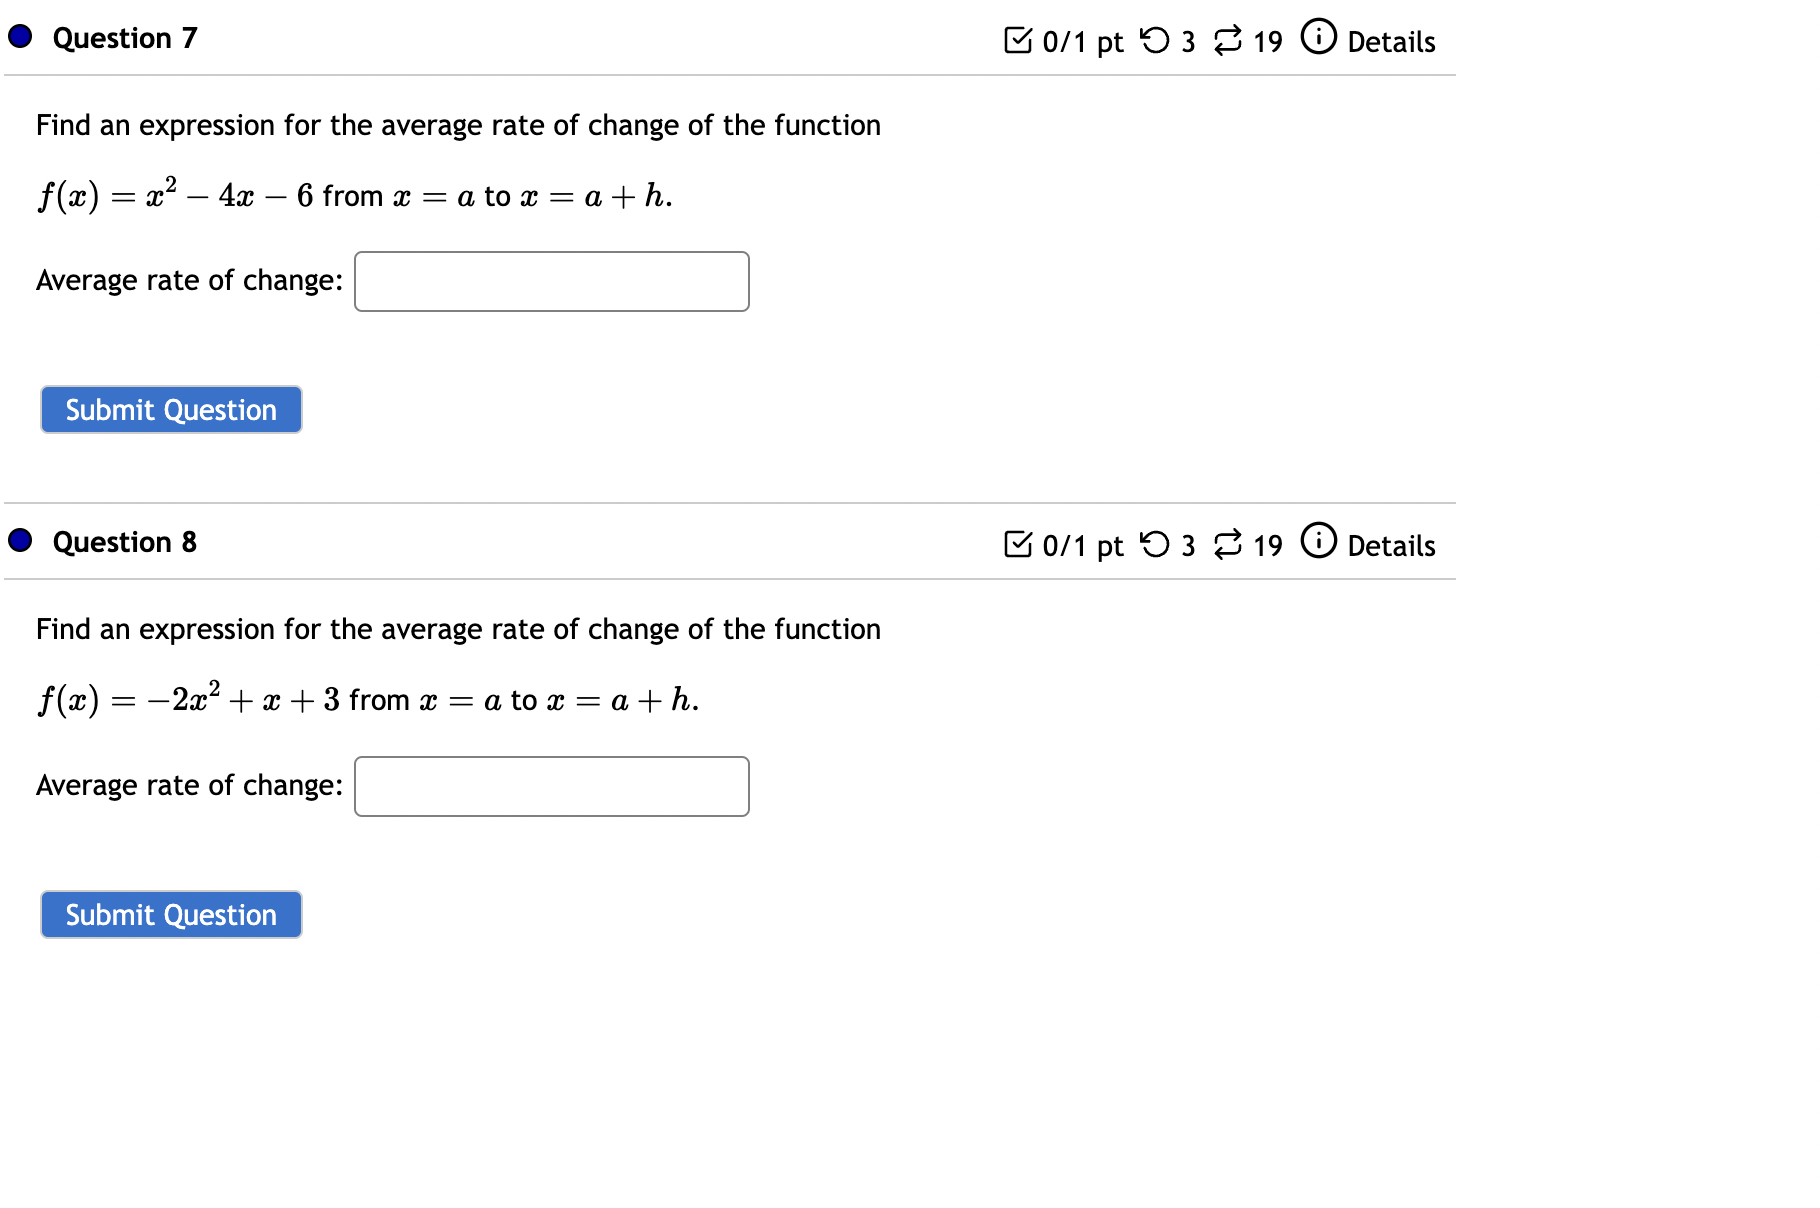Open Details for Question 7
This screenshot has width=1820, height=1208.
1391,41
